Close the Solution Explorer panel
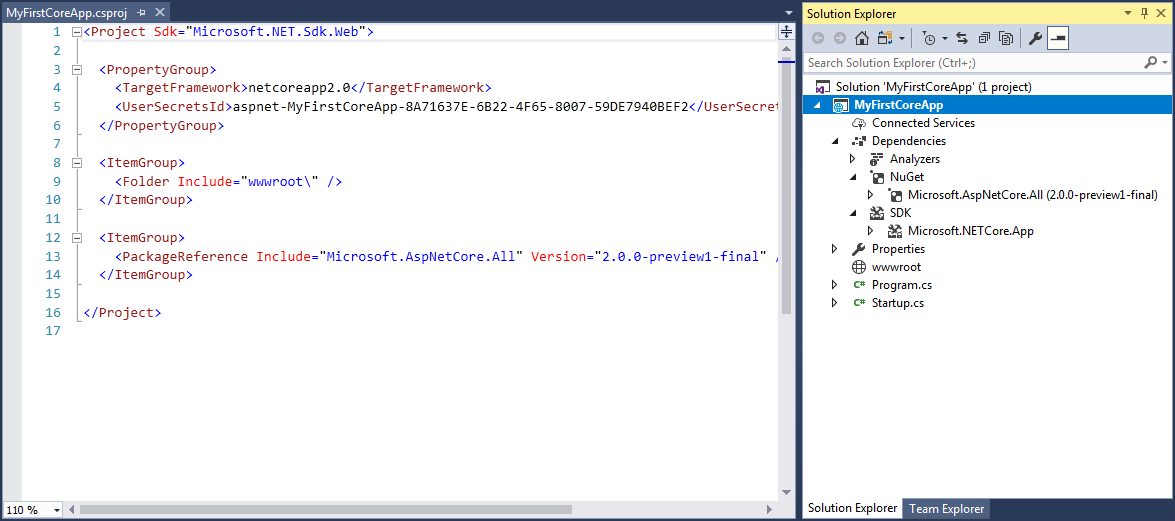 [x=1162, y=13]
